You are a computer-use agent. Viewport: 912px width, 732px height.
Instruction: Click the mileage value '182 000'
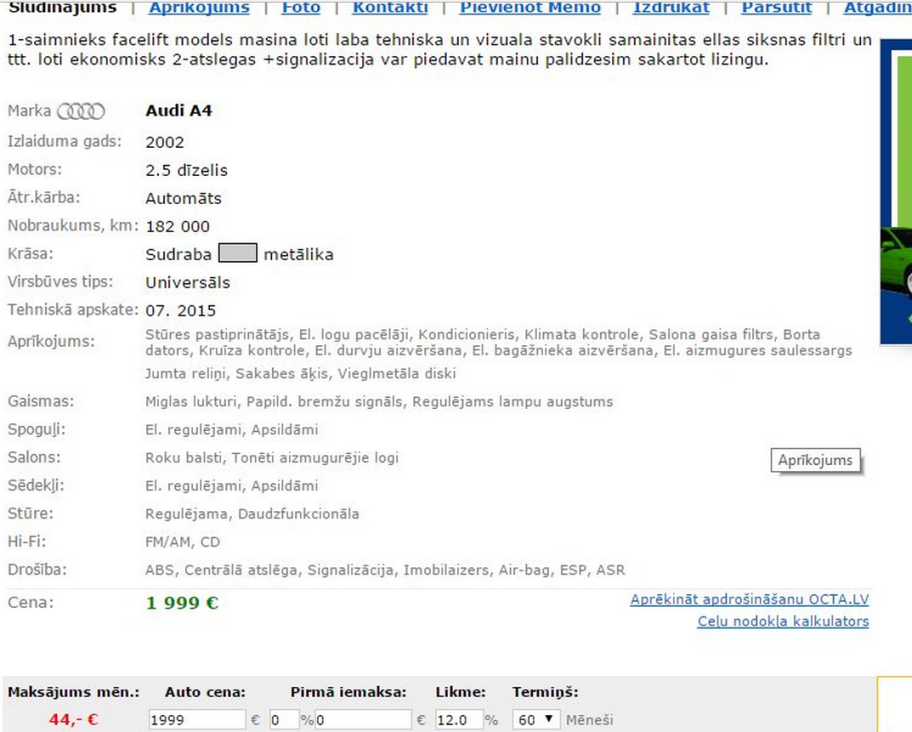coord(177,226)
